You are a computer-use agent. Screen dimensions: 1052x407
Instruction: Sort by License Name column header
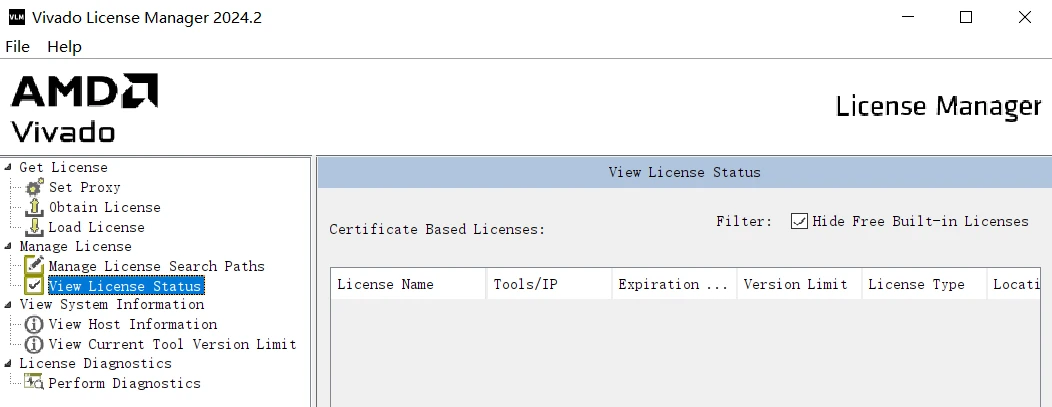[386, 284]
